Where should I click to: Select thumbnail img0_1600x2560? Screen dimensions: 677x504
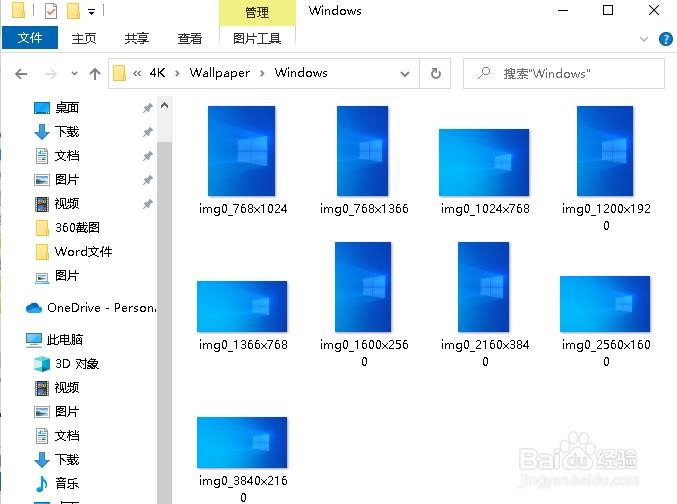click(363, 287)
